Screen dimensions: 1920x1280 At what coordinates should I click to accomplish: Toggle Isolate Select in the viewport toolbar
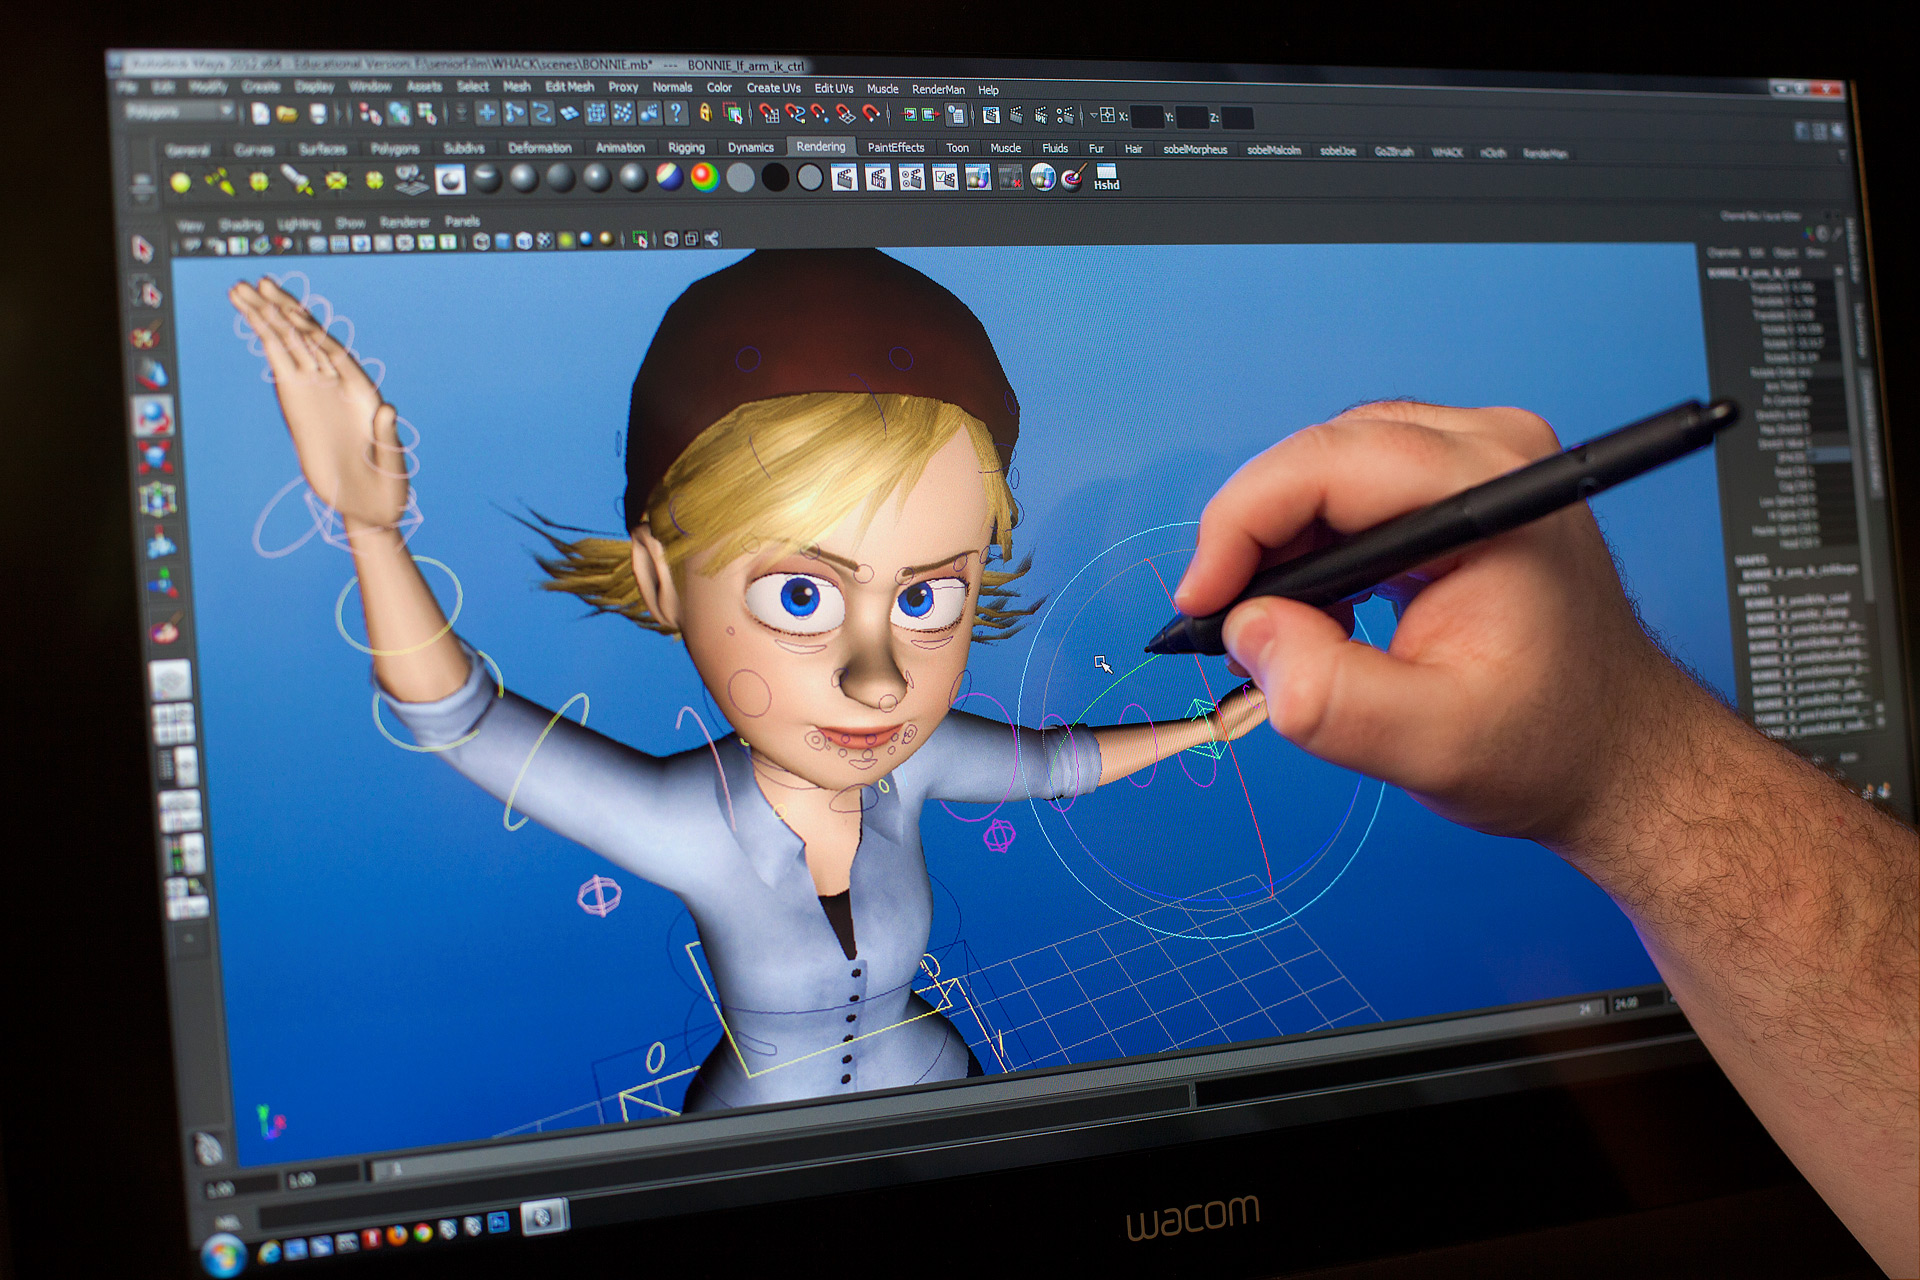click(640, 240)
